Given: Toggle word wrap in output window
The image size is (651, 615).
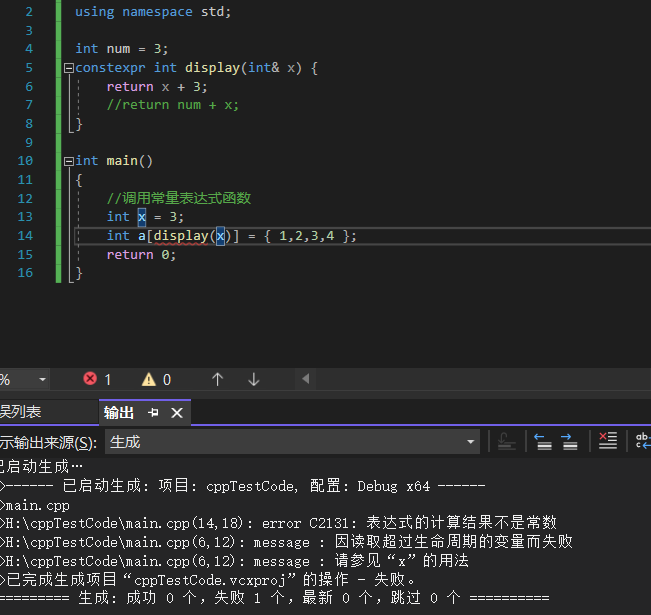Looking at the screenshot, I should pos(641,441).
